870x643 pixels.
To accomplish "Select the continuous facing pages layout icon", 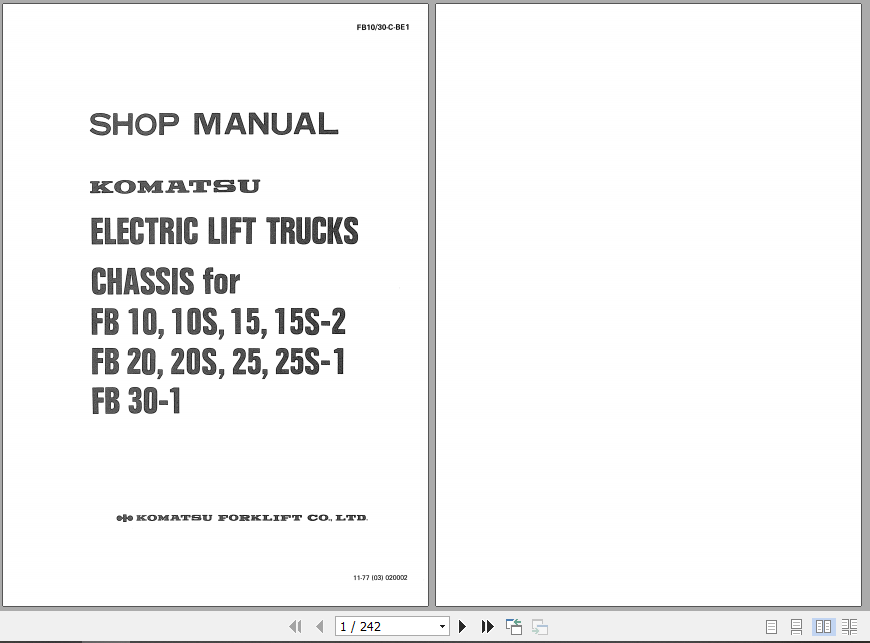I will pos(849,625).
